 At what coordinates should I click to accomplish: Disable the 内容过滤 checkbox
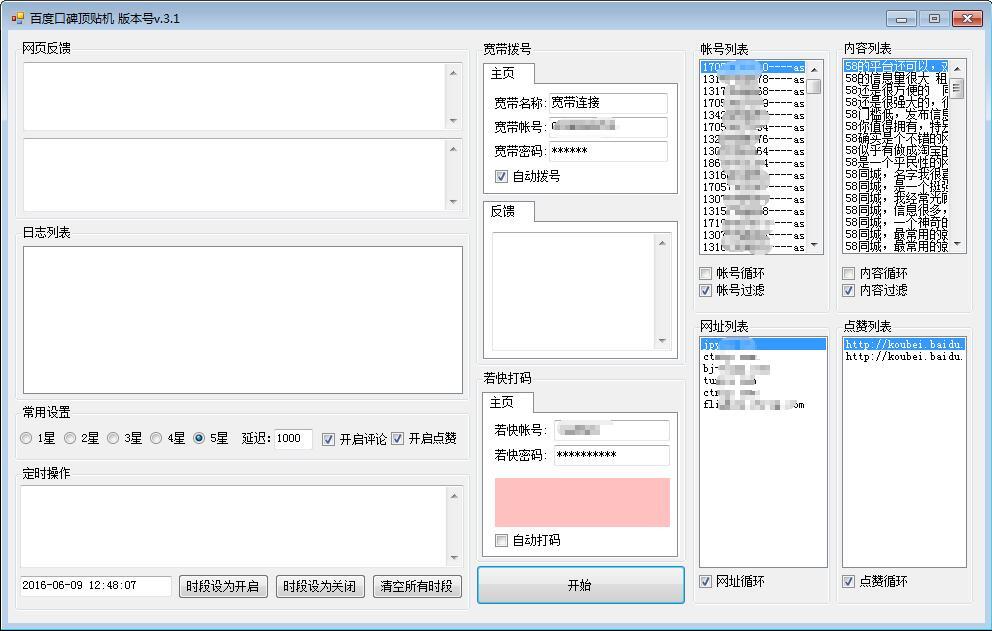pyautogui.click(x=848, y=291)
